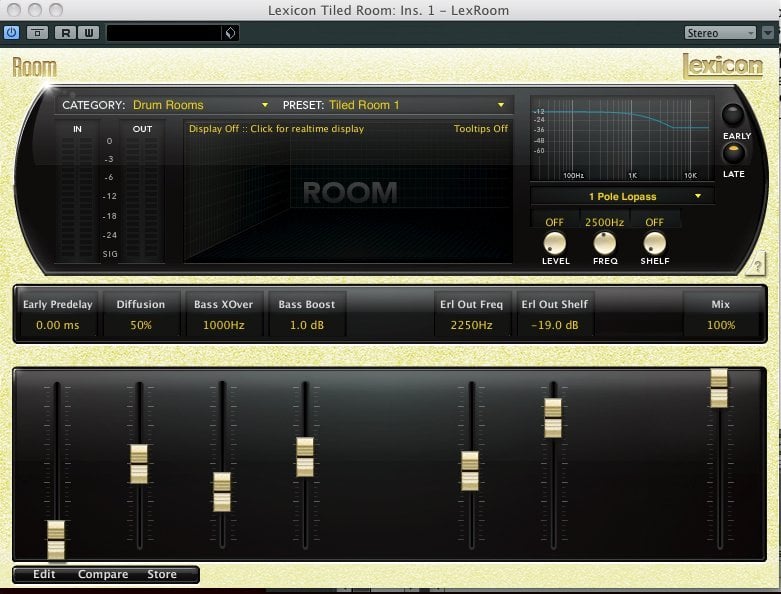
Task: Enable the W write automation button
Action: click(x=89, y=33)
